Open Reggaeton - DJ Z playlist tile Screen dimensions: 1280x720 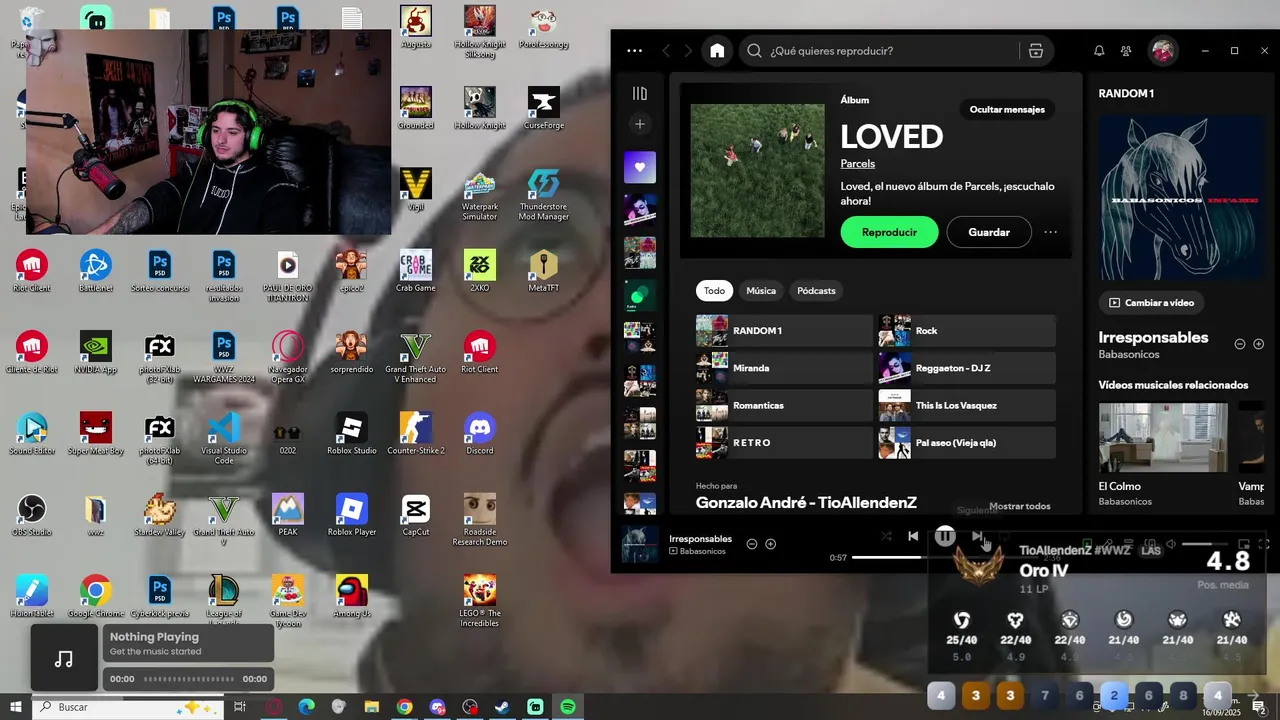click(x=967, y=368)
